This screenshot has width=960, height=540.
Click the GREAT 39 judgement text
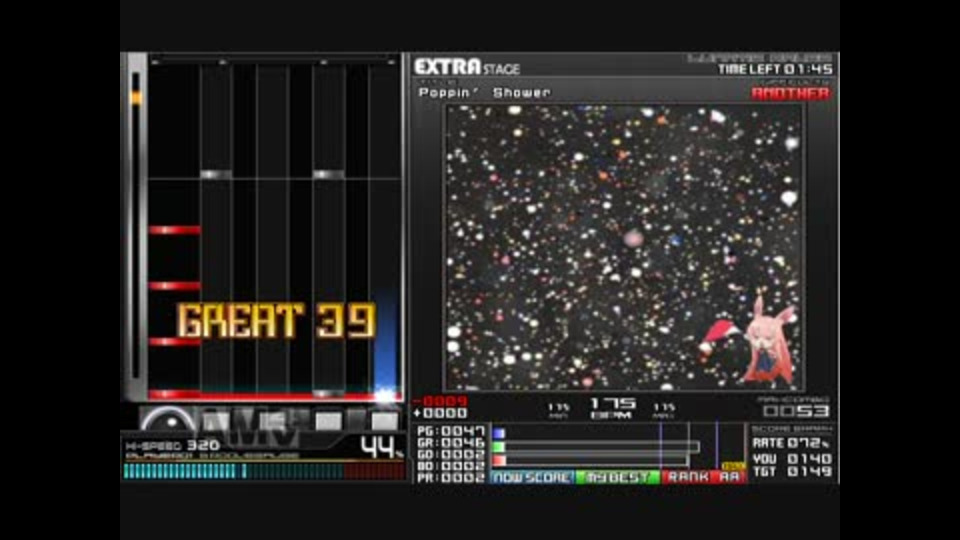(x=276, y=320)
